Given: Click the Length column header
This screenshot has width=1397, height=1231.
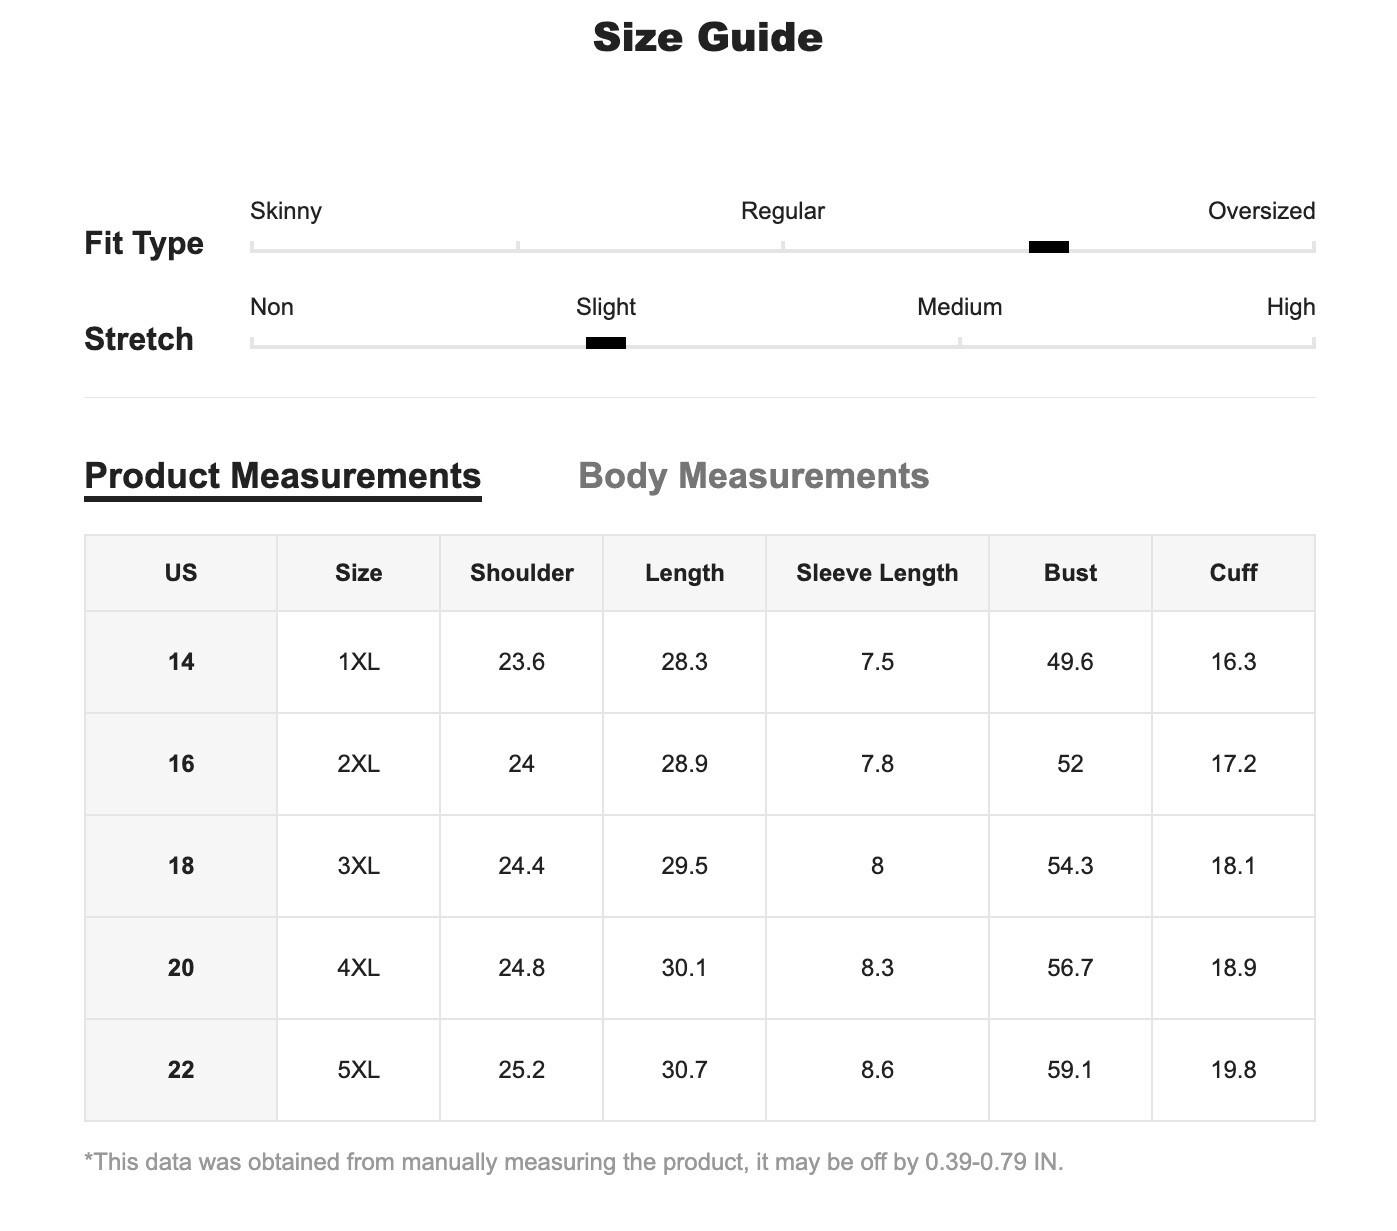Looking at the screenshot, I should pos(684,573).
